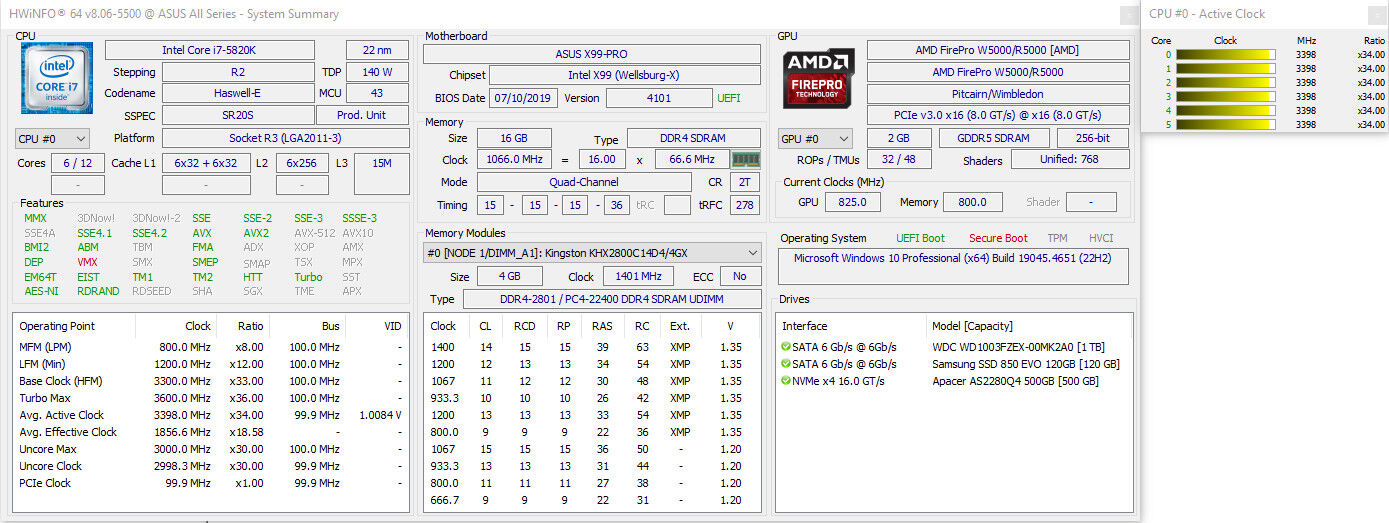The image size is (1389, 523).
Task: Click the PCIe v3.0 x16 link field
Action: click(998, 115)
